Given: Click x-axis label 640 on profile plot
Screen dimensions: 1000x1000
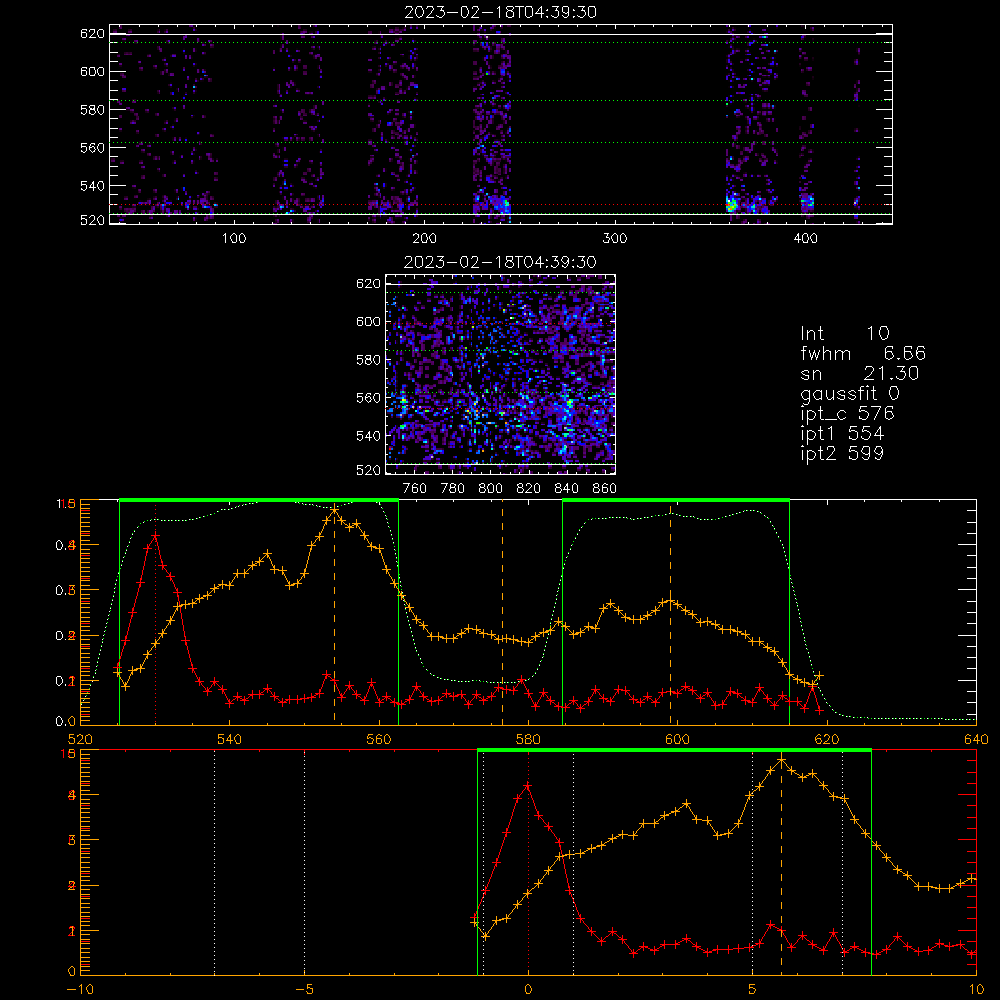Looking at the screenshot, I should coord(976,739).
